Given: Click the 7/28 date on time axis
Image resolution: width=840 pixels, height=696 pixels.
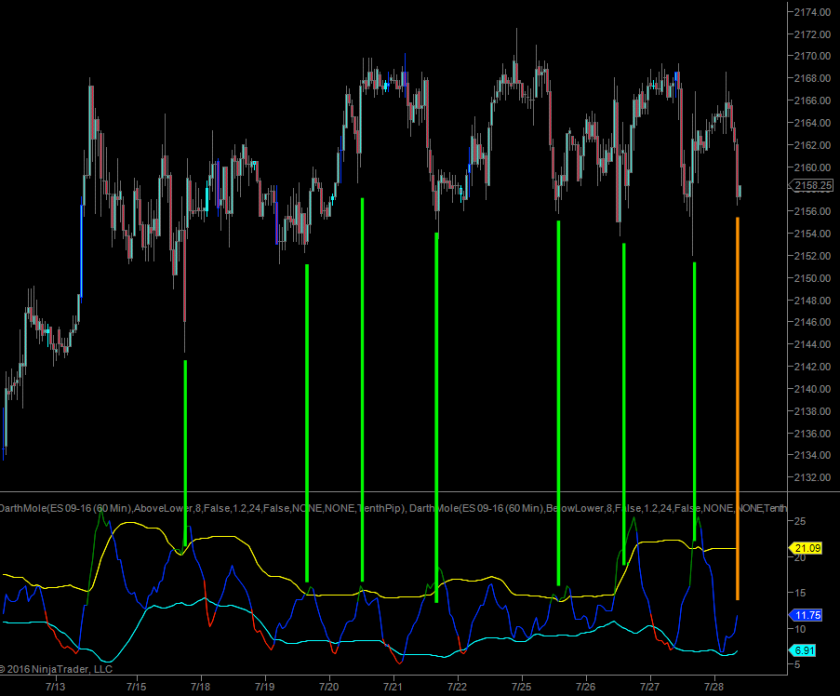Looking at the screenshot, I should pyautogui.click(x=714, y=687).
